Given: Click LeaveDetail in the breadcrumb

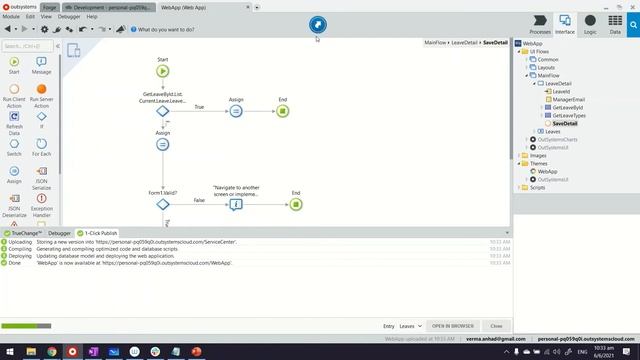Looking at the screenshot, I should tap(464, 42).
